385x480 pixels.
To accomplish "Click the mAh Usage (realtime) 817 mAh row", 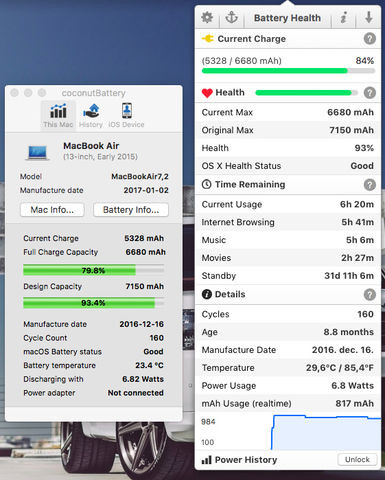I will pyautogui.click(x=288, y=404).
